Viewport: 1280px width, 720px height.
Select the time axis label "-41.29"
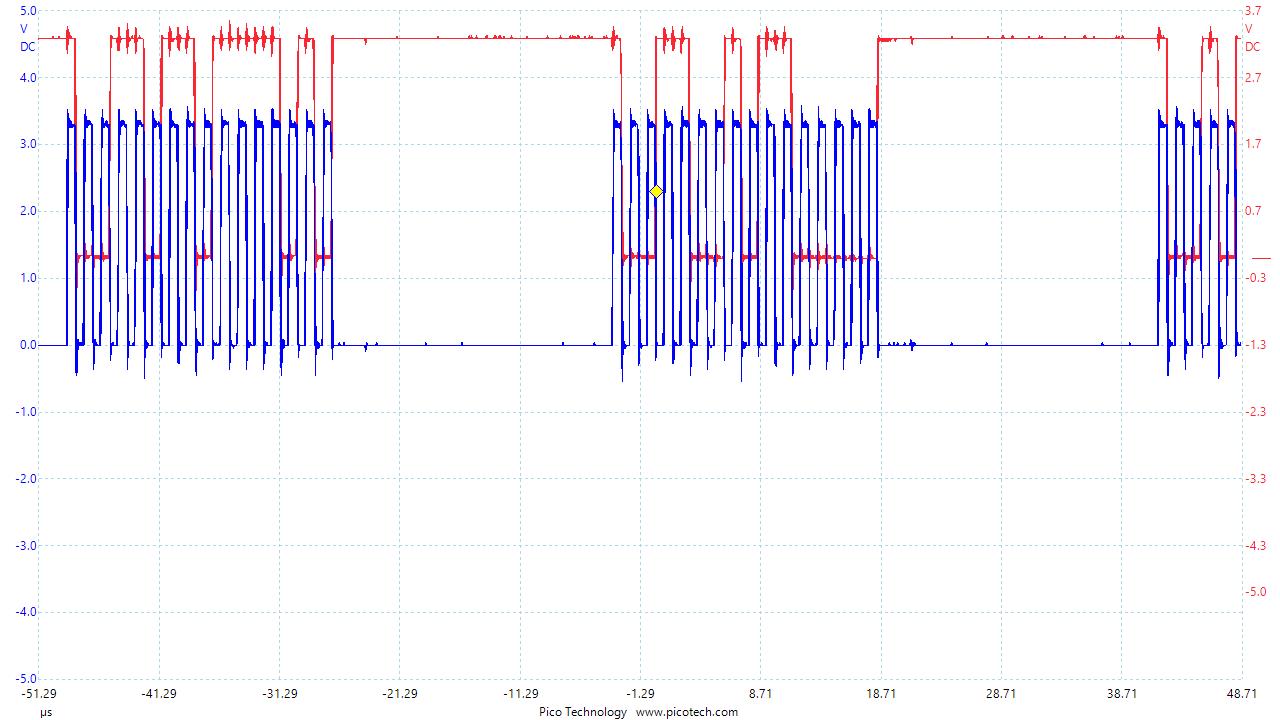(x=159, y=693)
